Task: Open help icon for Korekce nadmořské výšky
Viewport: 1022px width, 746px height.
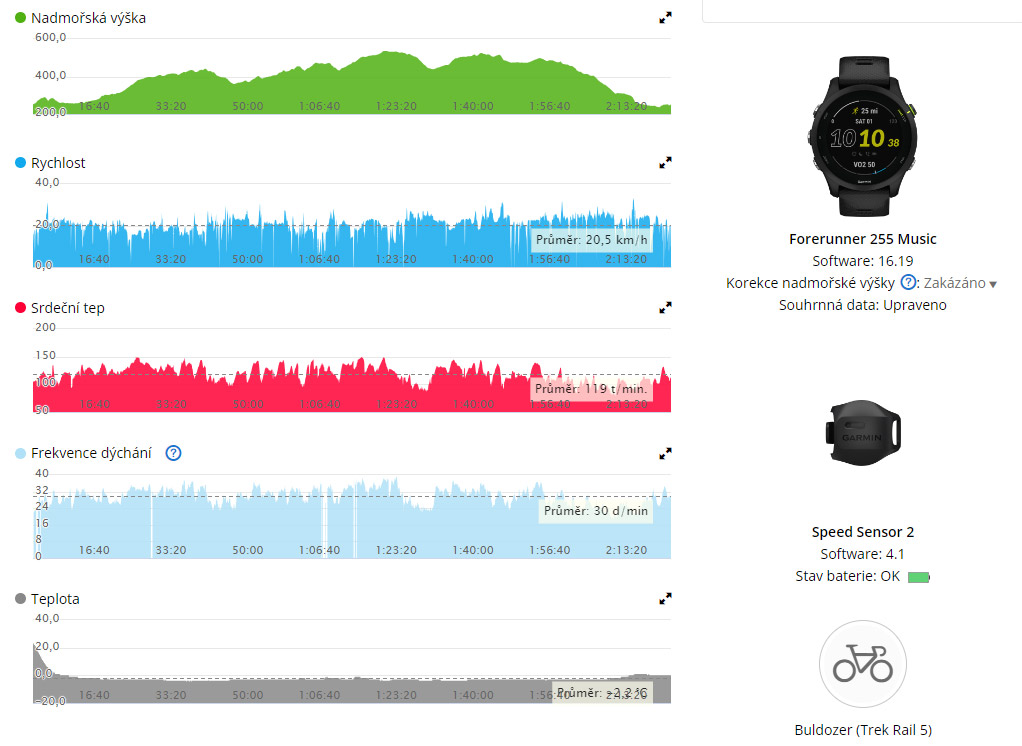Action: coord(908,283)
